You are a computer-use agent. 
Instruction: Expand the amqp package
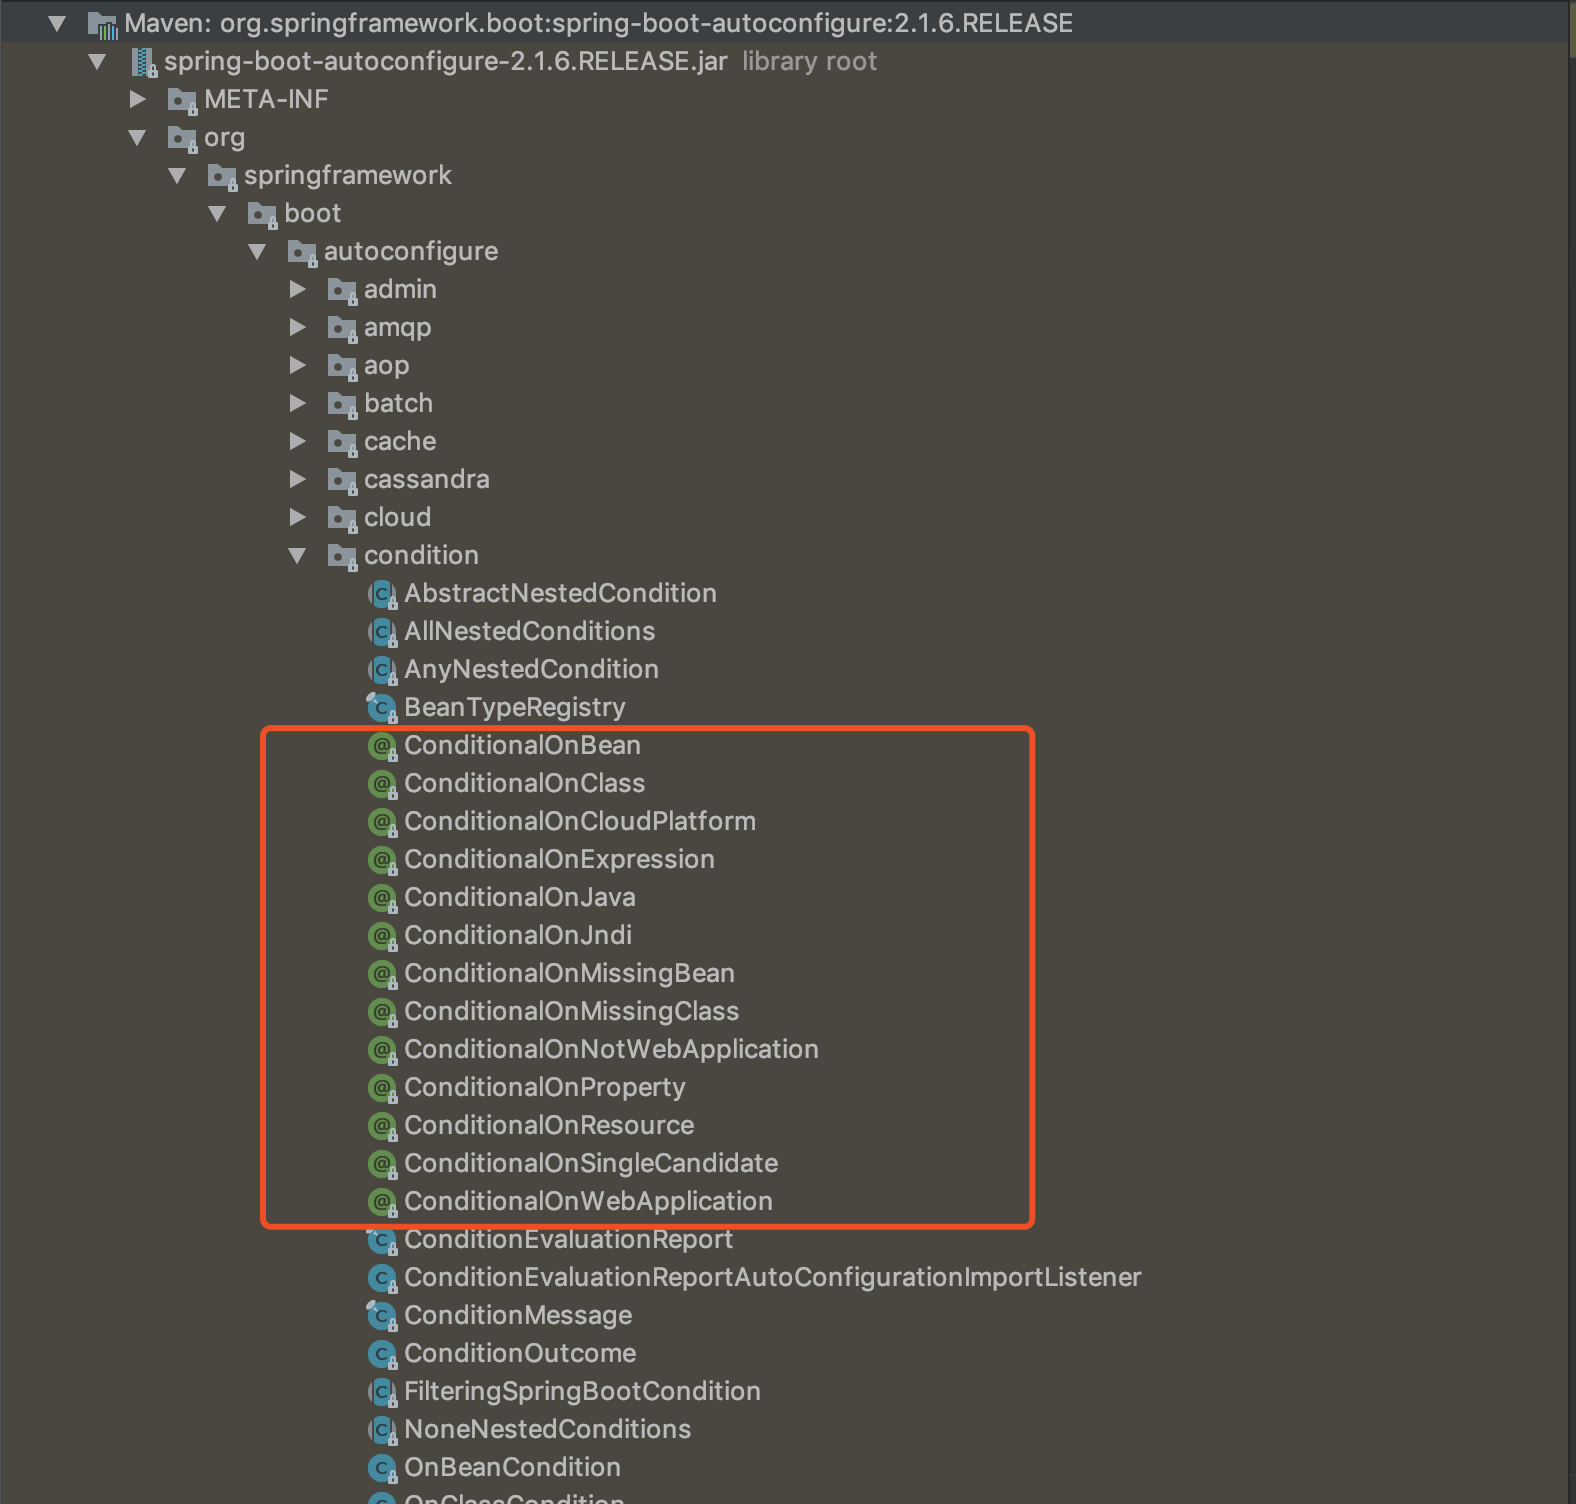(297, 327)
